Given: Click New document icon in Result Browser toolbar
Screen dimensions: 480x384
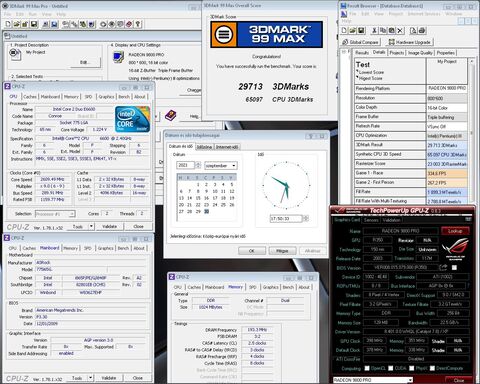Looking at the screenshot, I should coord(344,31).
